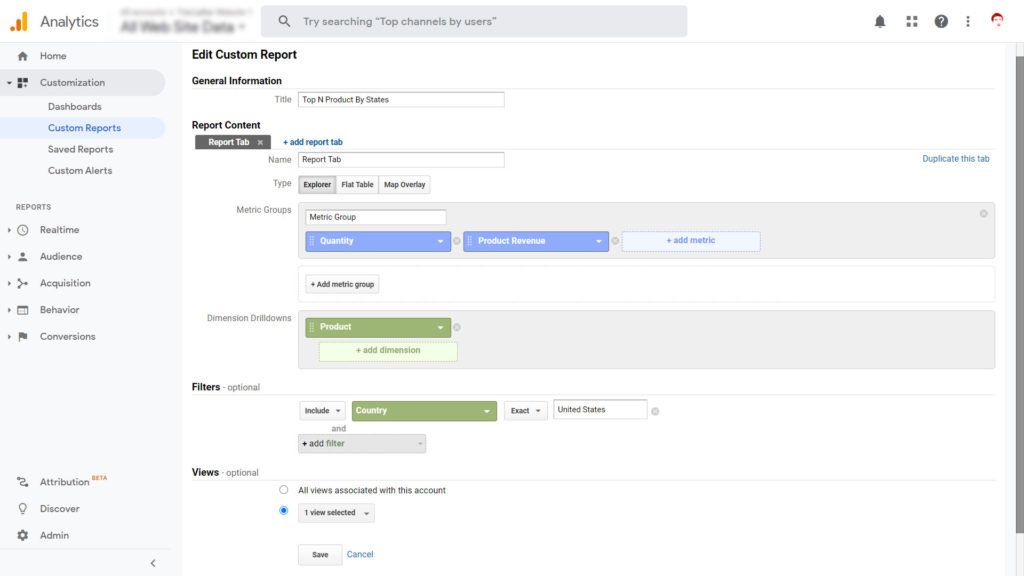Viewport: 1024px width, 576px height.
Task: Click the Audience person icon
Action: coord(23,257)
